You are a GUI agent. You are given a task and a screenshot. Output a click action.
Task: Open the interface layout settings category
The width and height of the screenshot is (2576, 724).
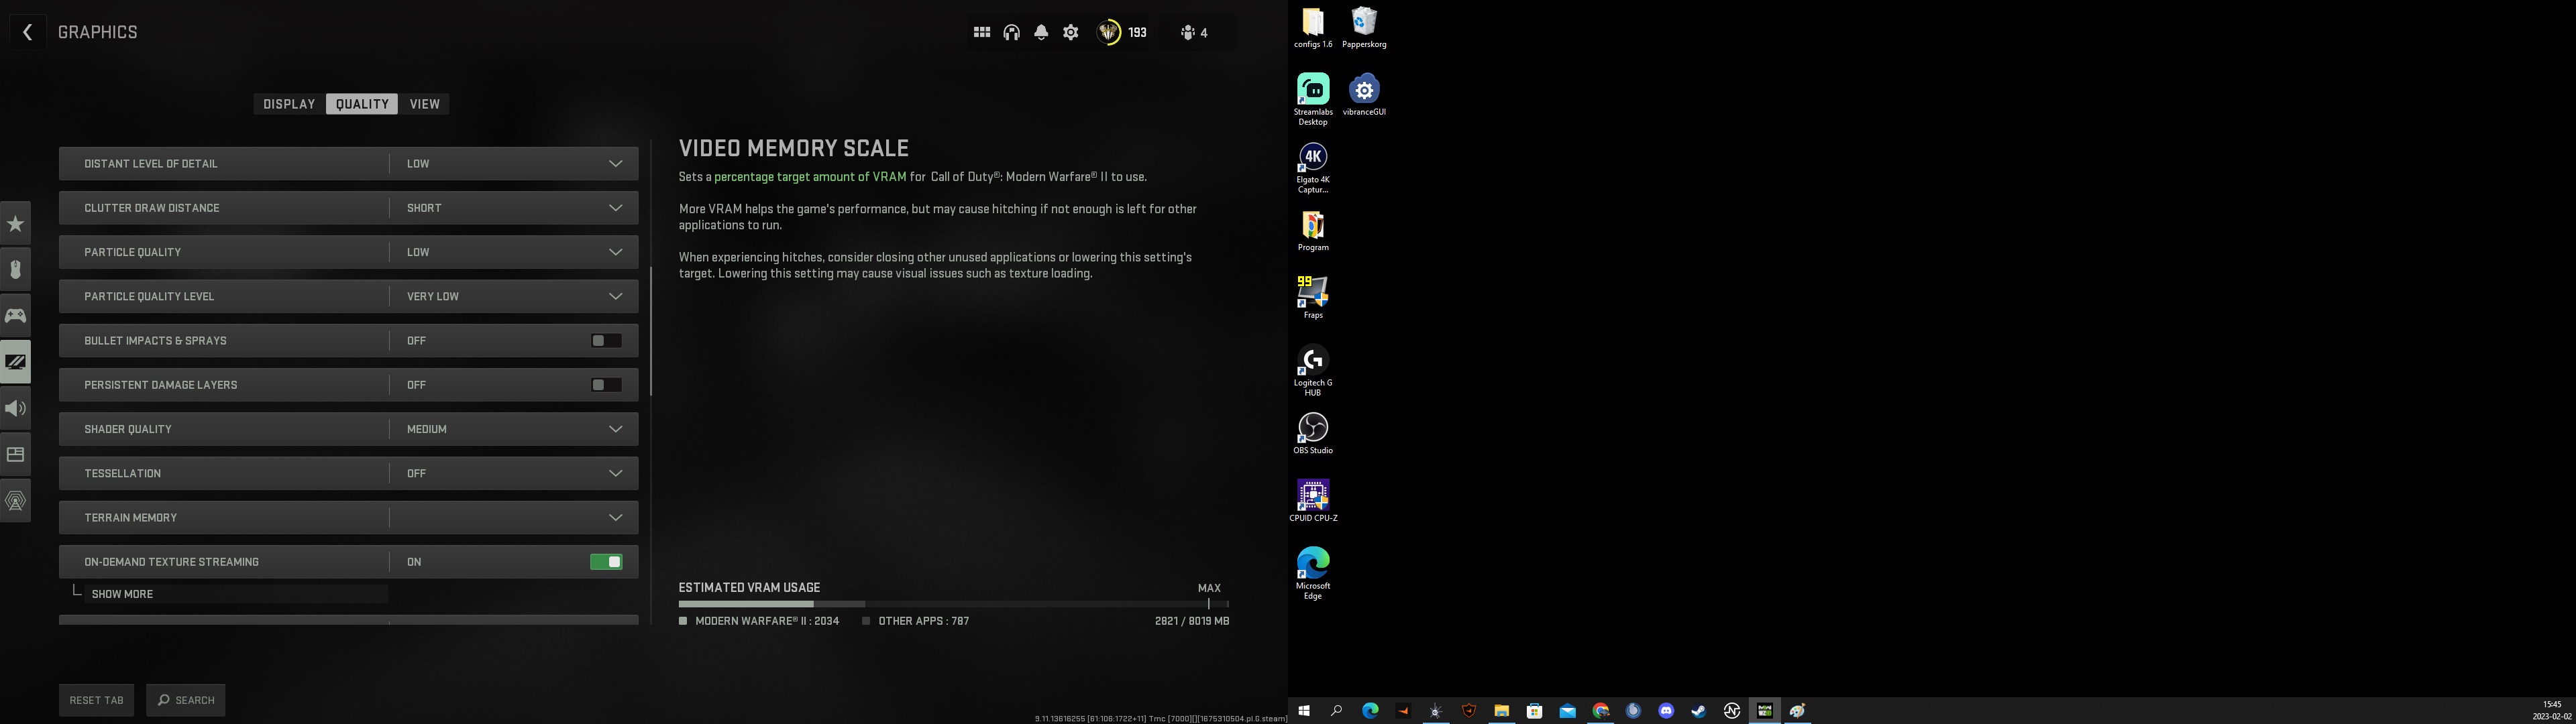[15, 454]
